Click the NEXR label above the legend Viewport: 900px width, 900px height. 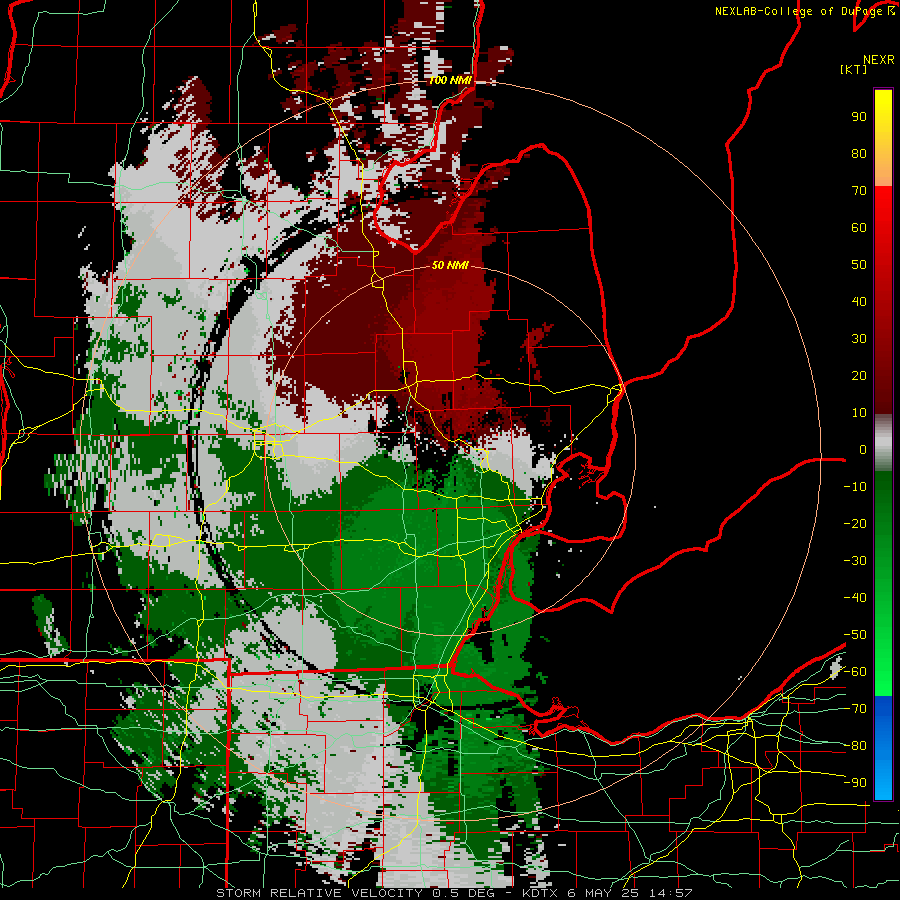pos(879,60)
